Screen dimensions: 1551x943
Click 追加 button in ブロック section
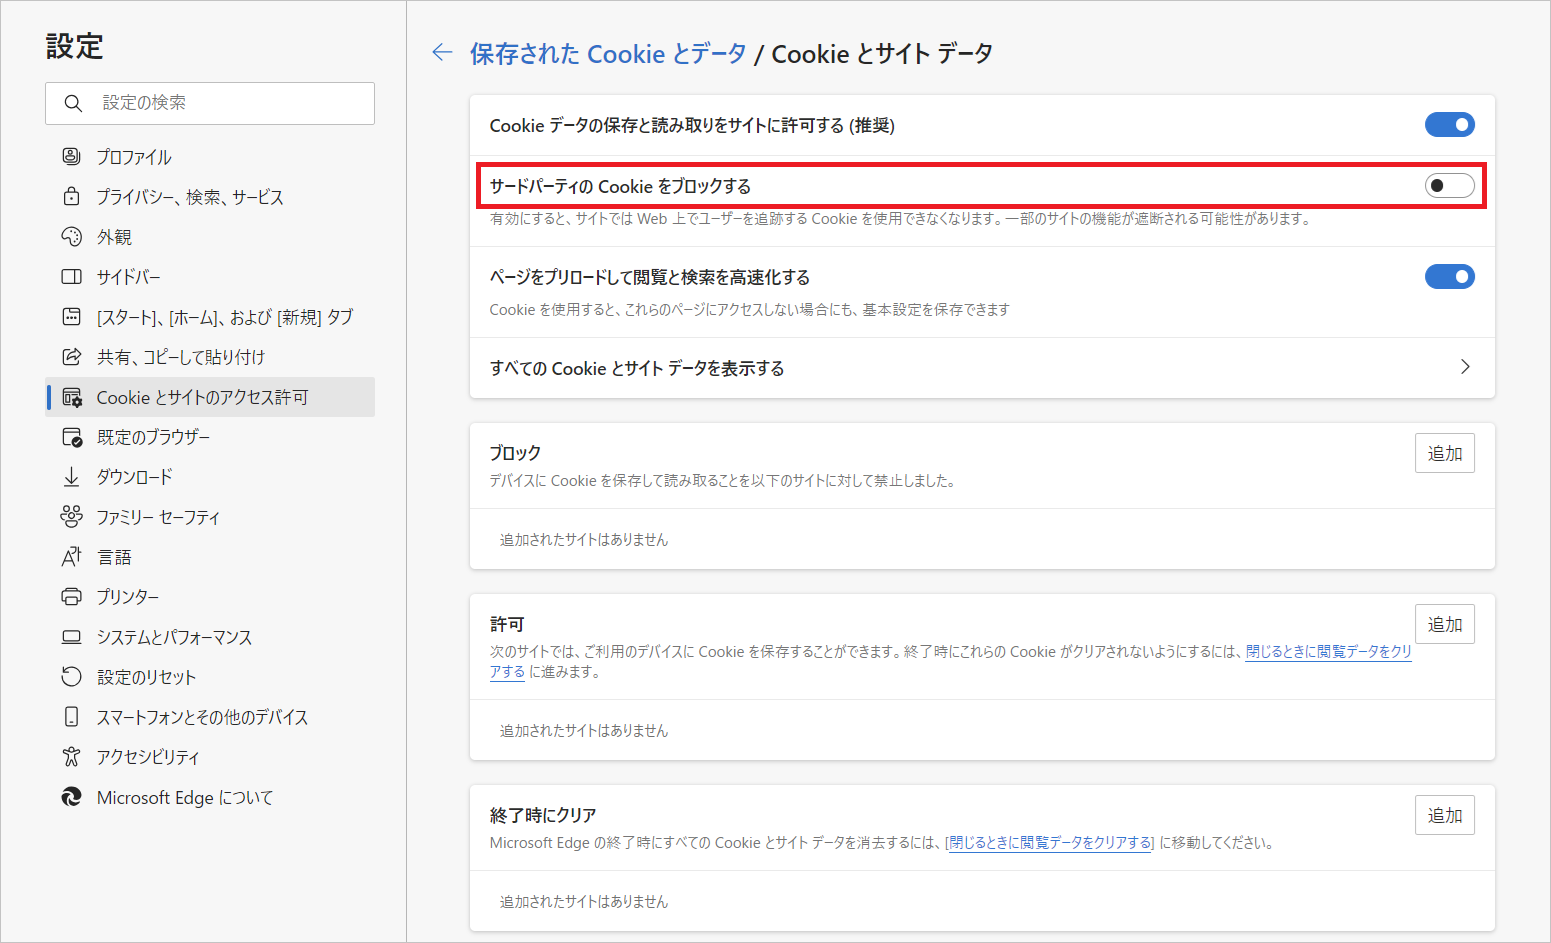(1444, 453)
